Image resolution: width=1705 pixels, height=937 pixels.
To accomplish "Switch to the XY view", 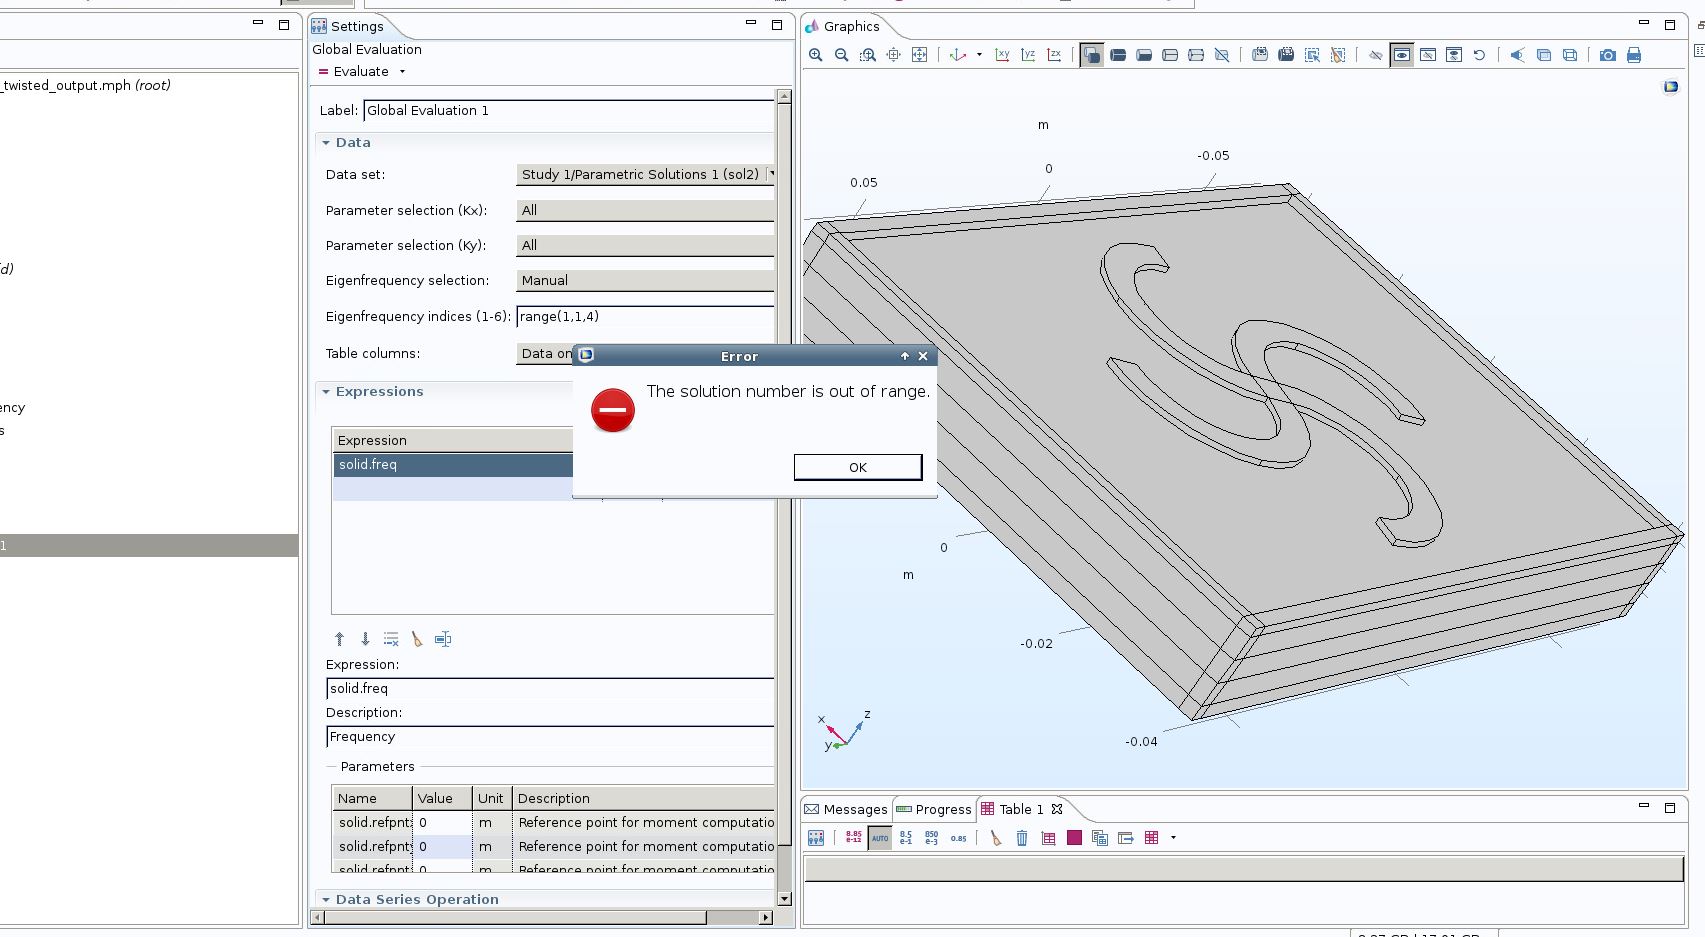I will [x=1002, y=55].
